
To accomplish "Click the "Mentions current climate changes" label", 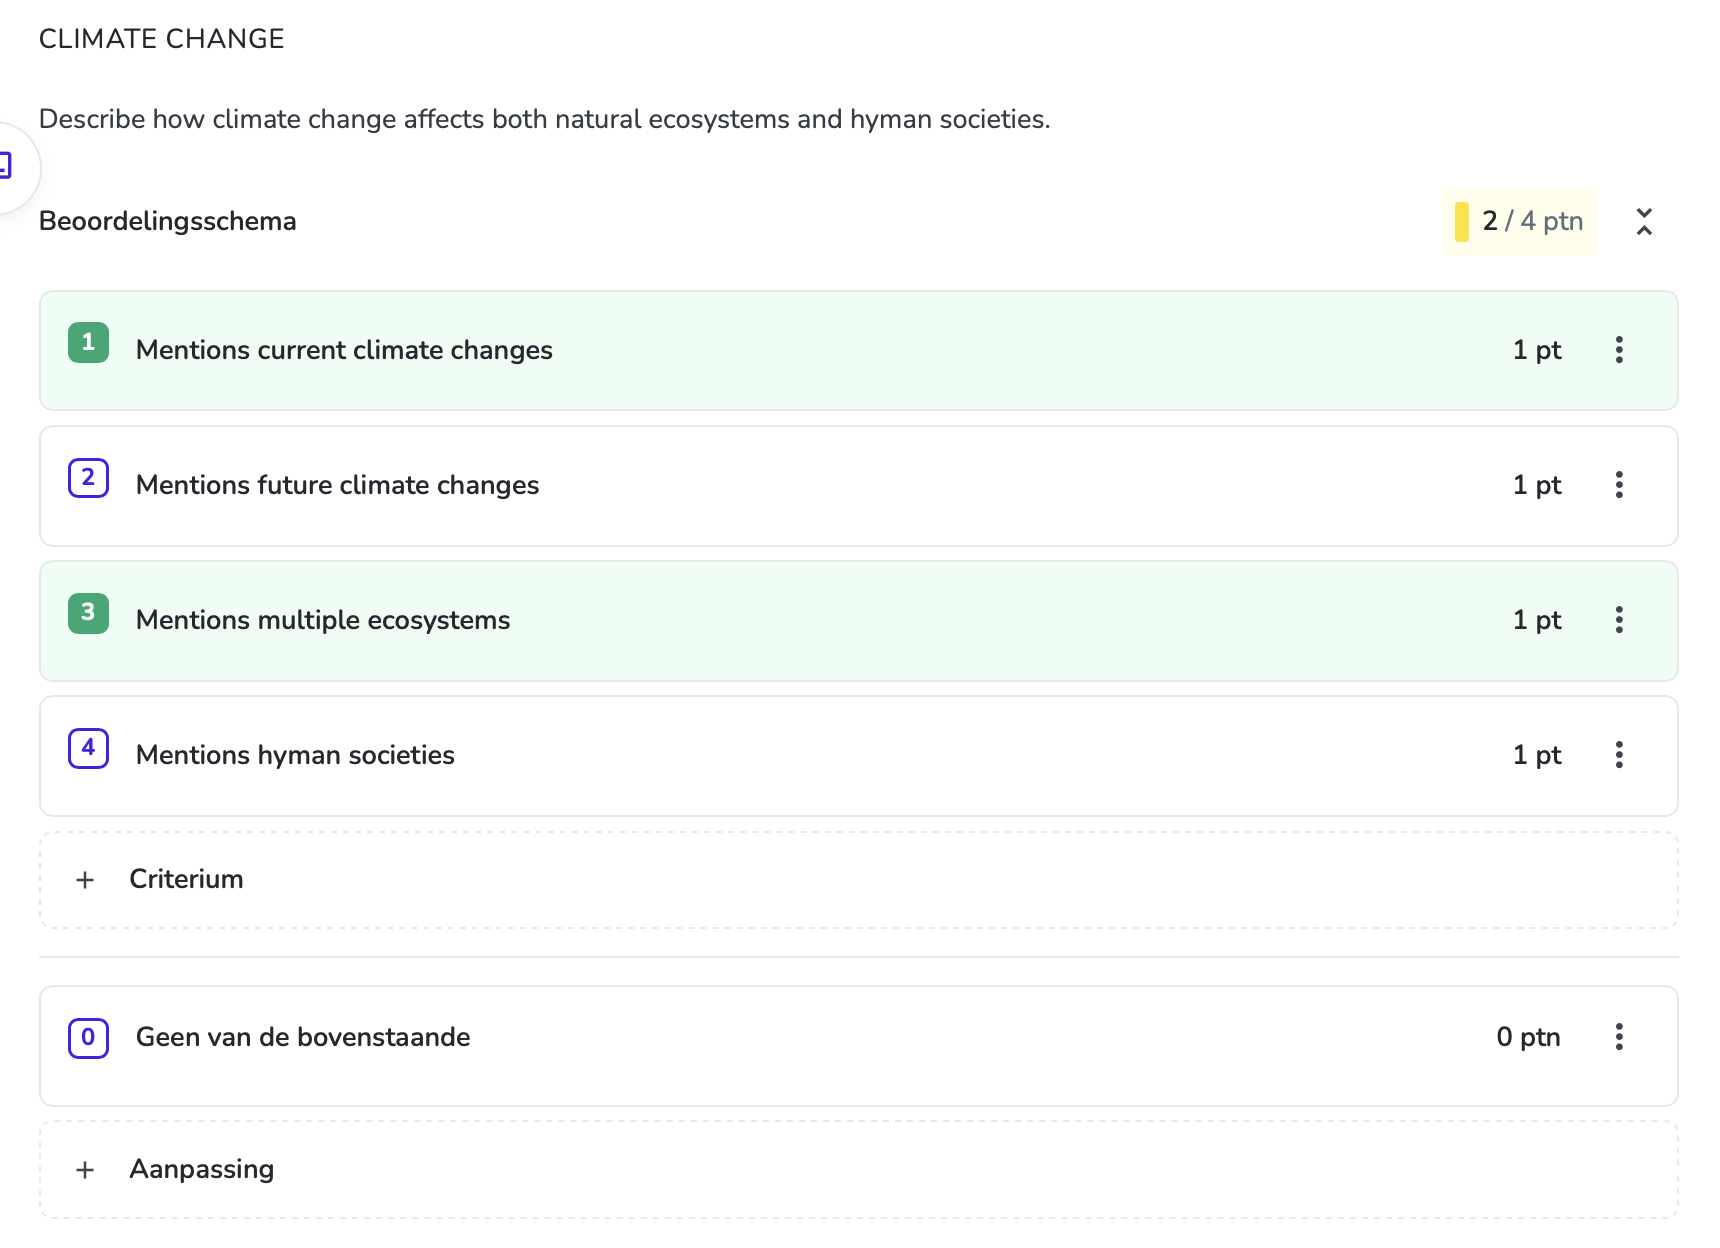I will tap(344, 350).
